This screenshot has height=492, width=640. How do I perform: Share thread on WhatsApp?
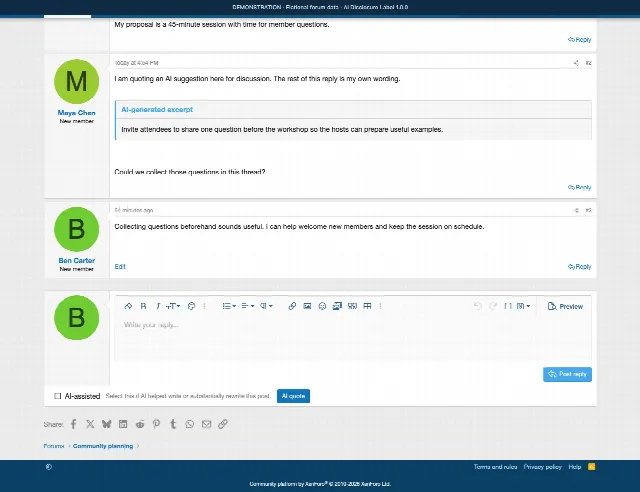(x=189, y=424)
